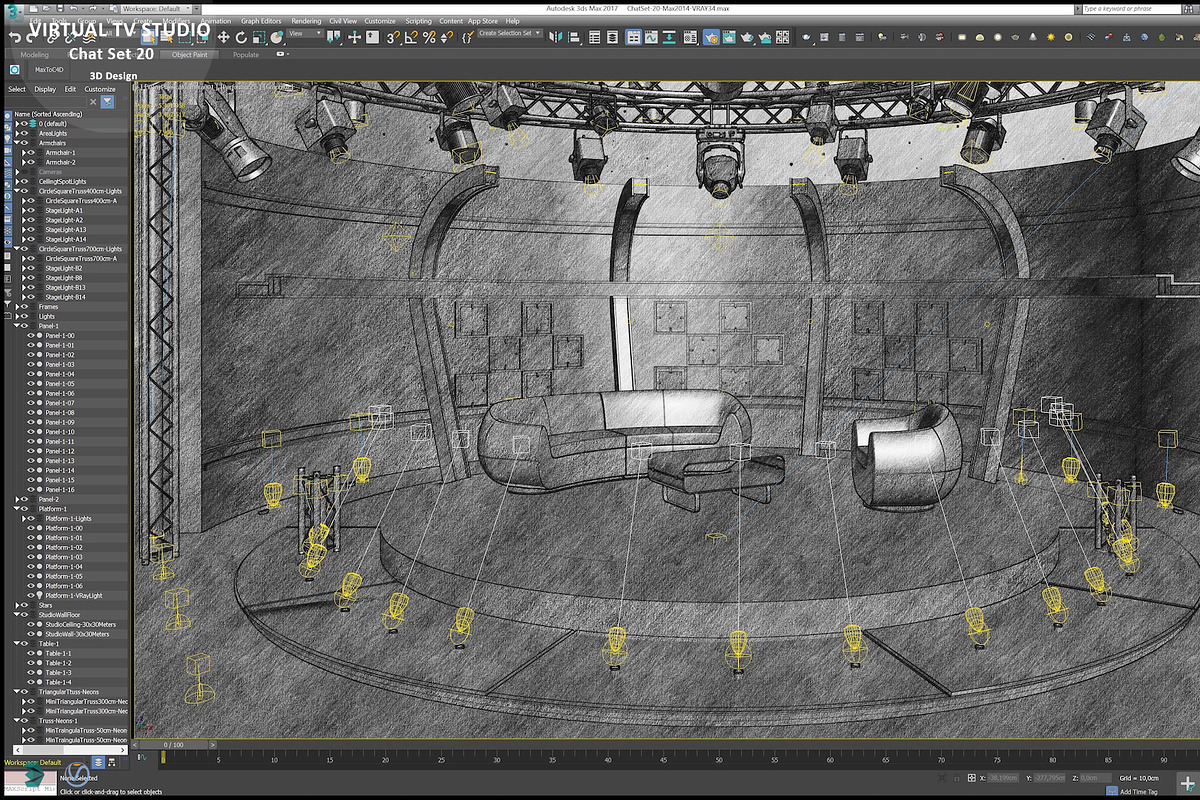The image size is (1200, 800).
Task: Click the MaxToC4D plugin round icon
Action: [x=15, y=70]
